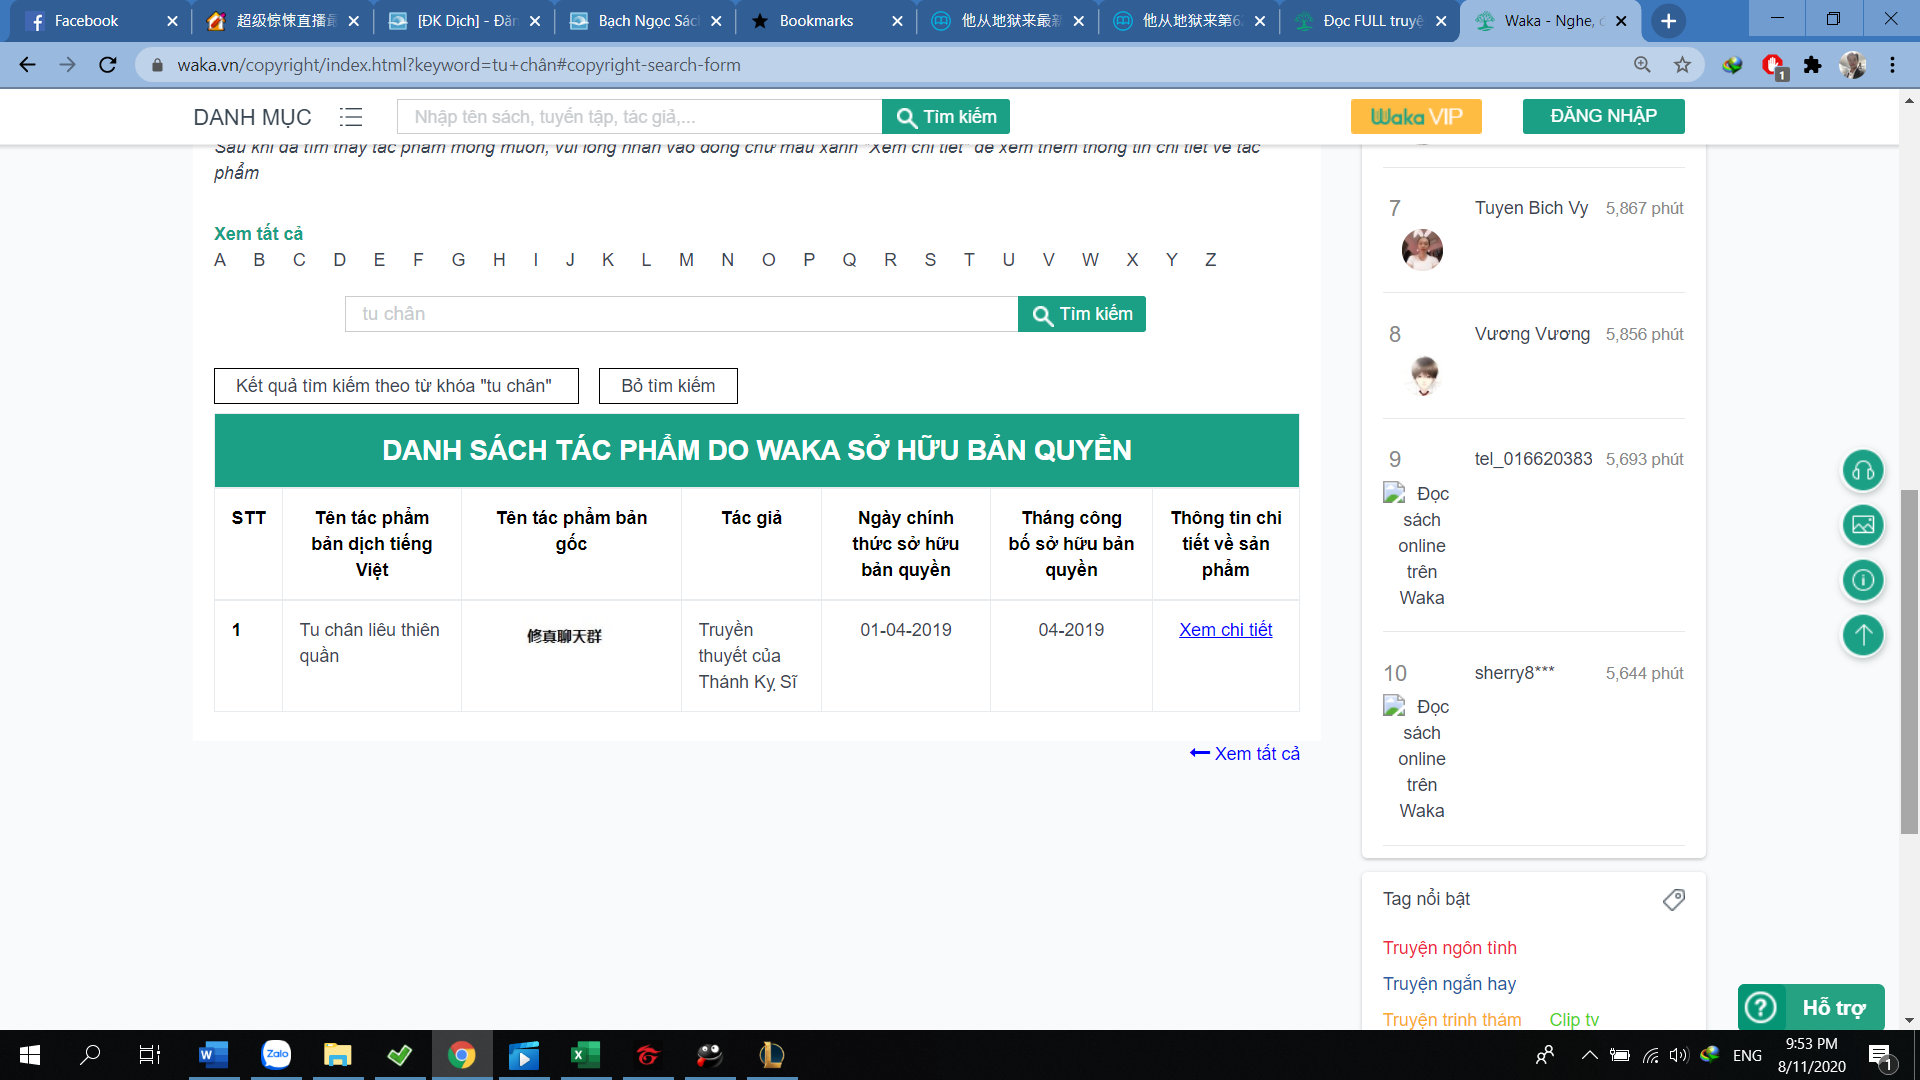
Task: Click the info floating circle icon
Action: click(x=1863, y=580)
